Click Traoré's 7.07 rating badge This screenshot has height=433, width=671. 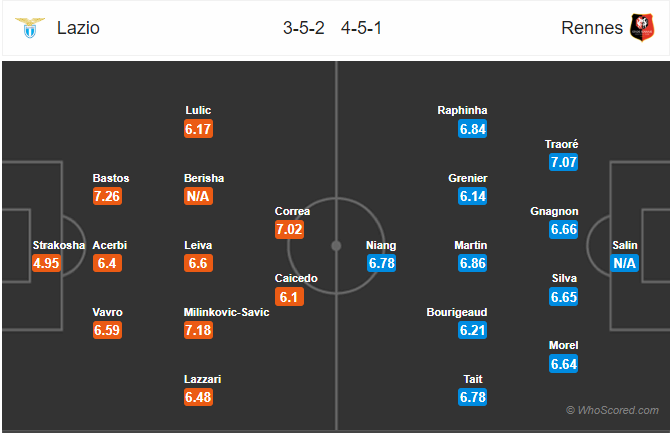tap(563, 162)
